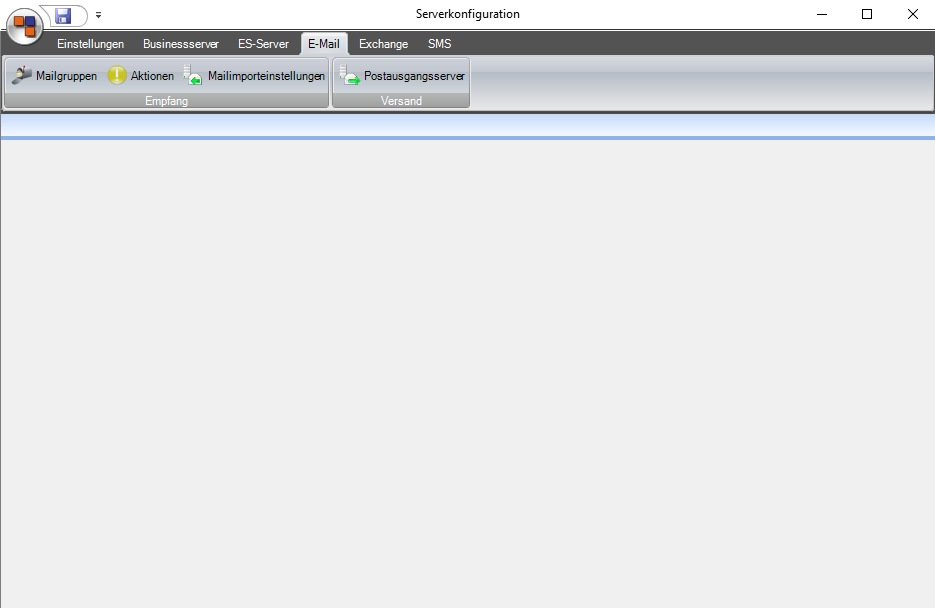Switch to the Businessserver tab
Viewport: 935px width, 608px height.
tap(181, 44)
